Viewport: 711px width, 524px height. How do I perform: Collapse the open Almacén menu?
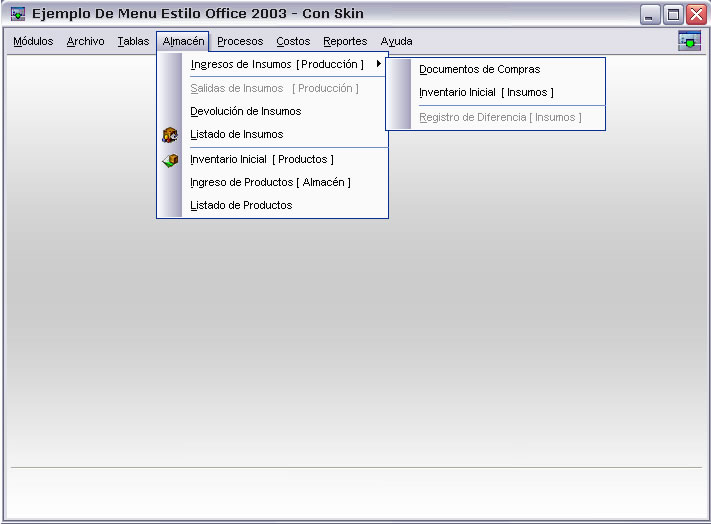click(183, 42)
